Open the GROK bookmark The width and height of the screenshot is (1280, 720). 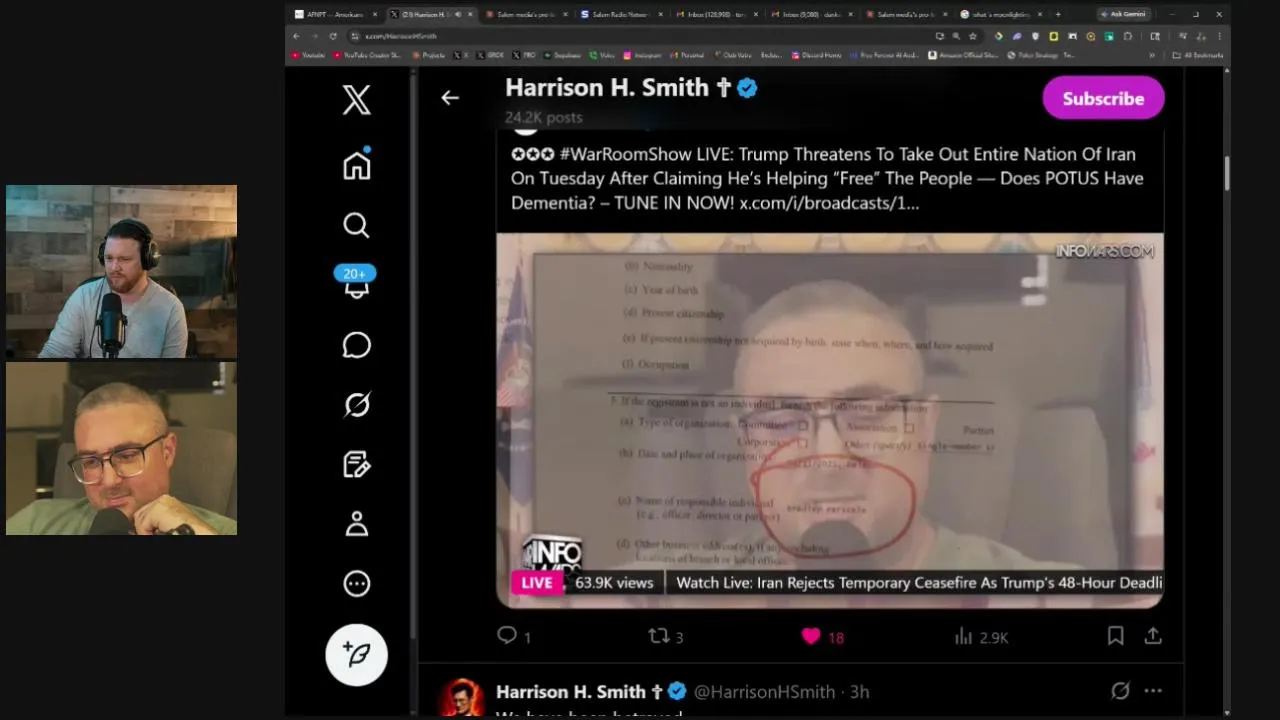coord(491,55)
